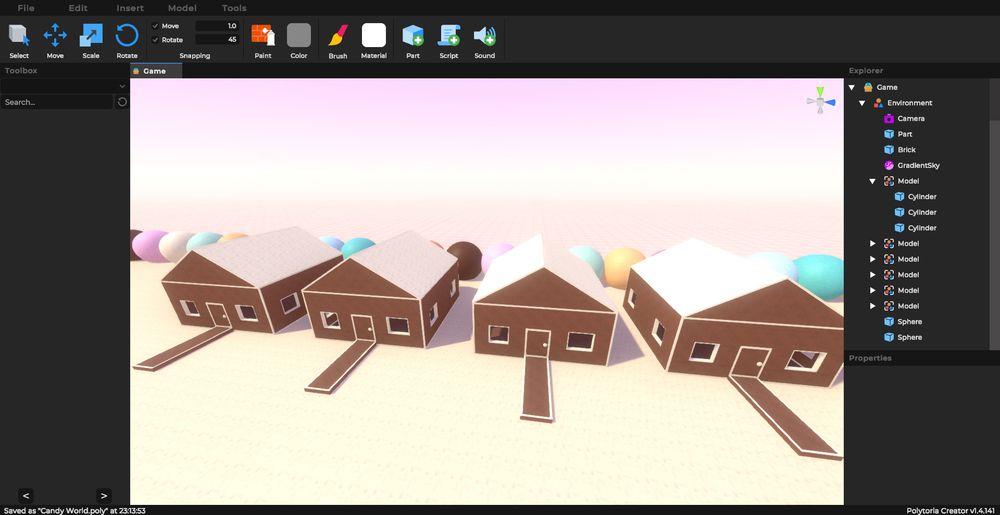Select the Brush tool
Image resolution: width=1000 pixels, height=515 pixels.
pos(338,41)
